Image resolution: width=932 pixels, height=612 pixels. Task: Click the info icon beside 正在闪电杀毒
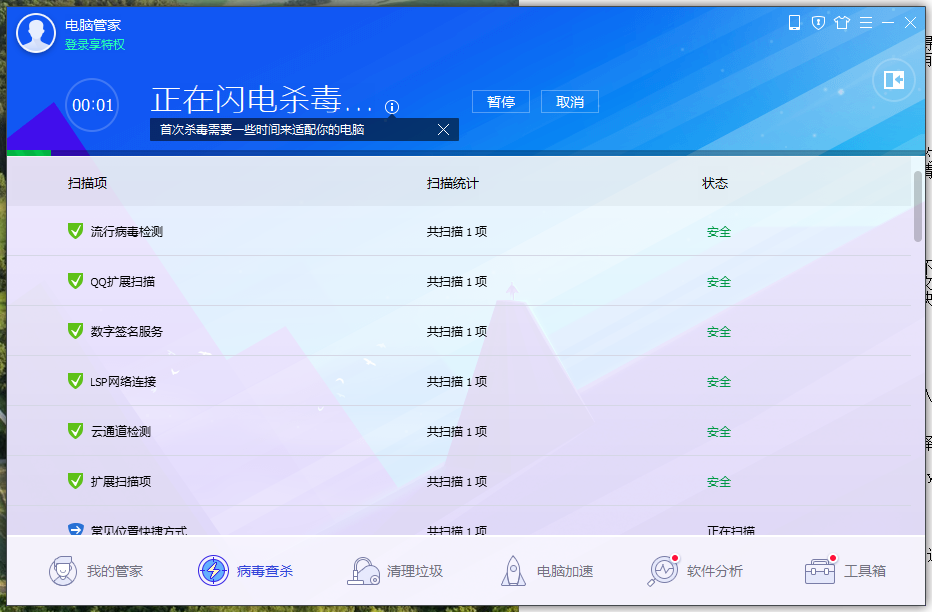click(392, 107)
